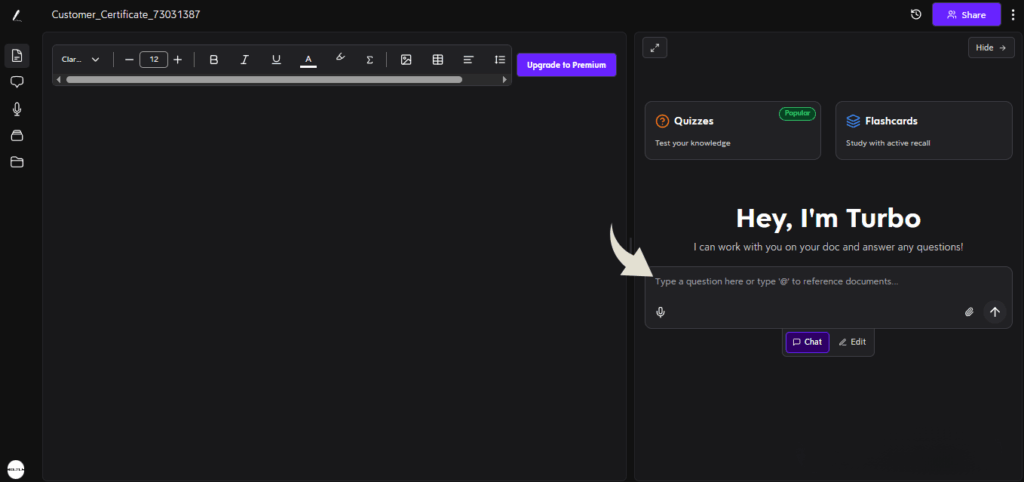Open the font family dropdown
The image size is (1024, 482).
click(x=81, y=60)
